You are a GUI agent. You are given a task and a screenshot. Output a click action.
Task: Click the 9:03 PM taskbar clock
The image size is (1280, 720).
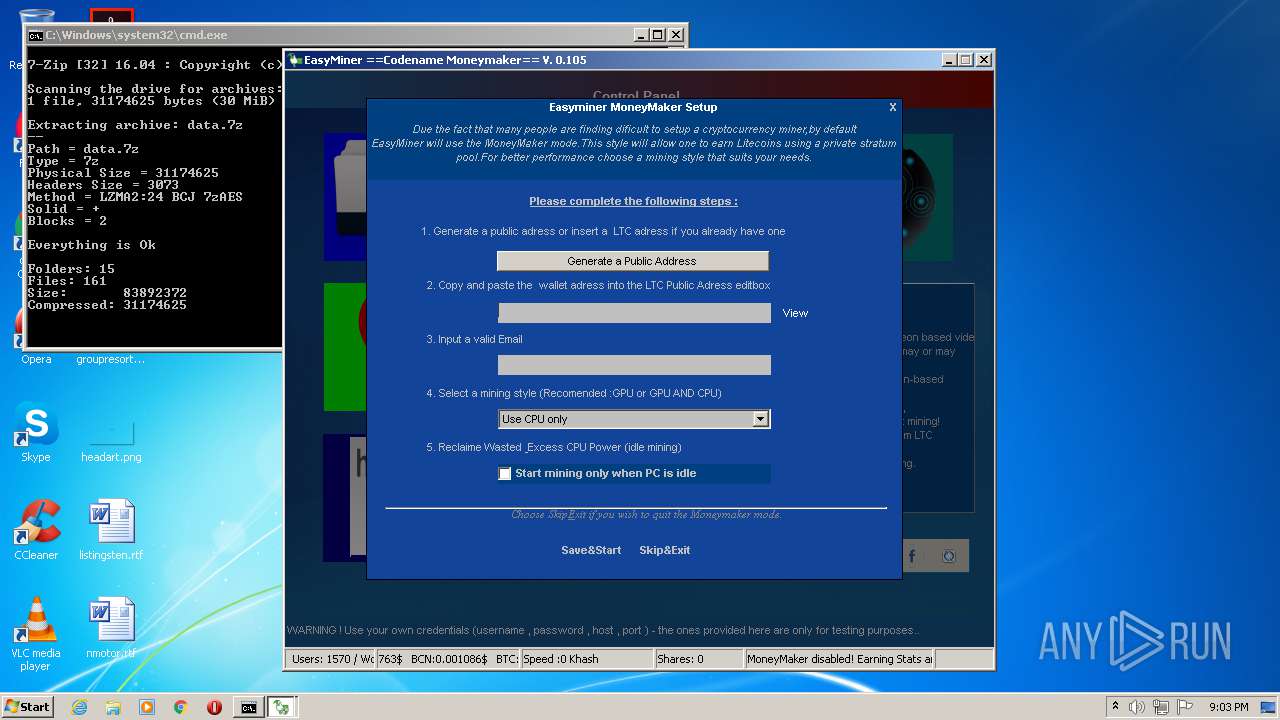[x=1228, y=707]
